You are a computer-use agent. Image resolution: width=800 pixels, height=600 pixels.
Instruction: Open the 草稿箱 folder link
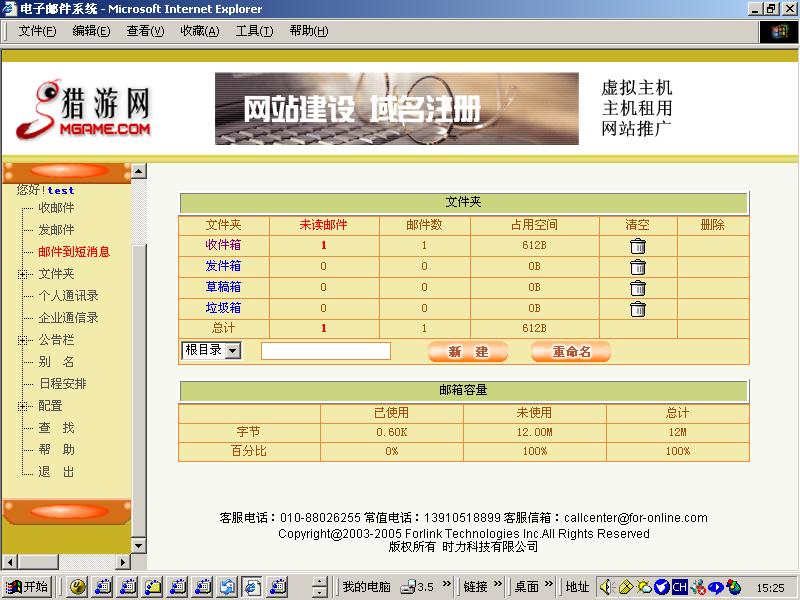point(223,287)
